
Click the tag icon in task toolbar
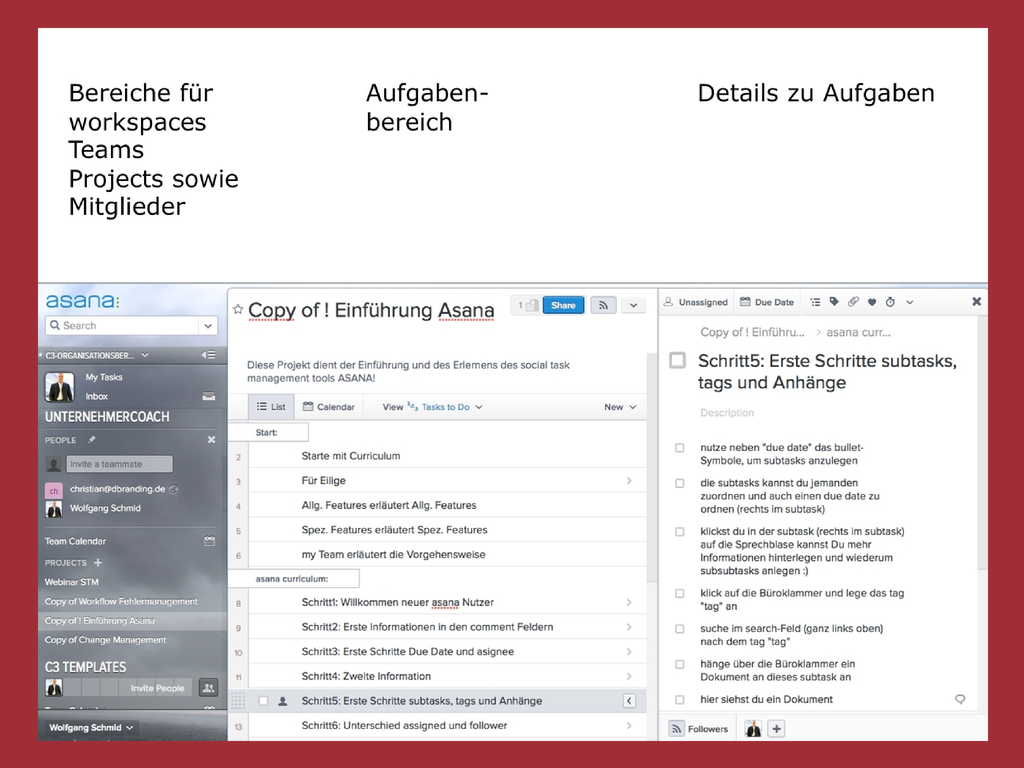[x=834, y=302]
